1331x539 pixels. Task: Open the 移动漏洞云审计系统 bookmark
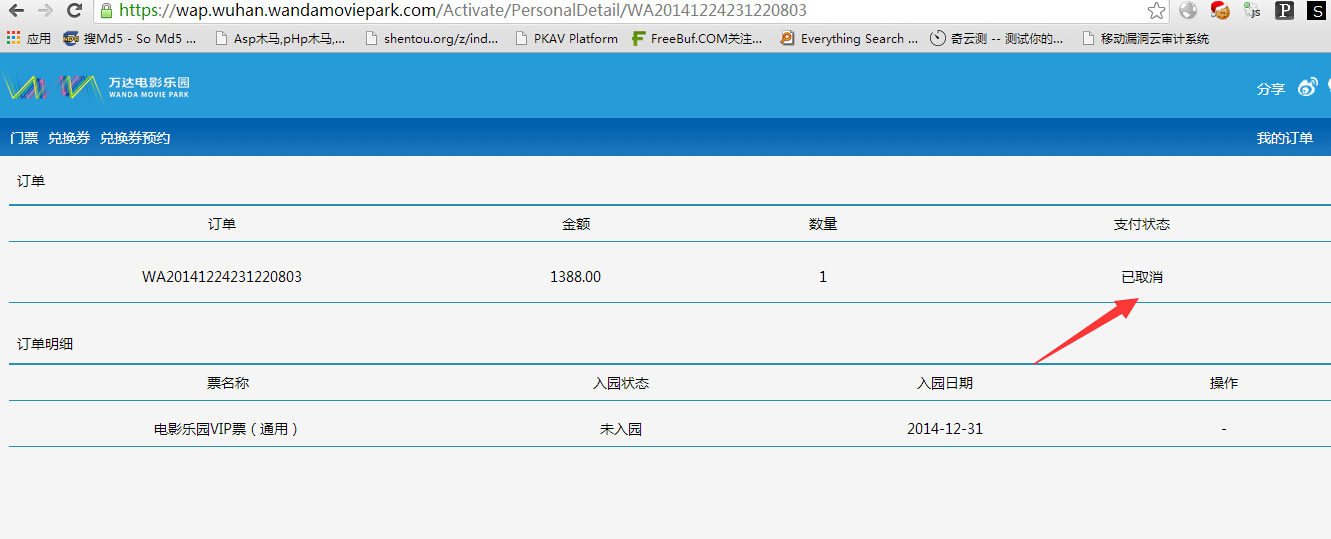tap(1144, 39)
